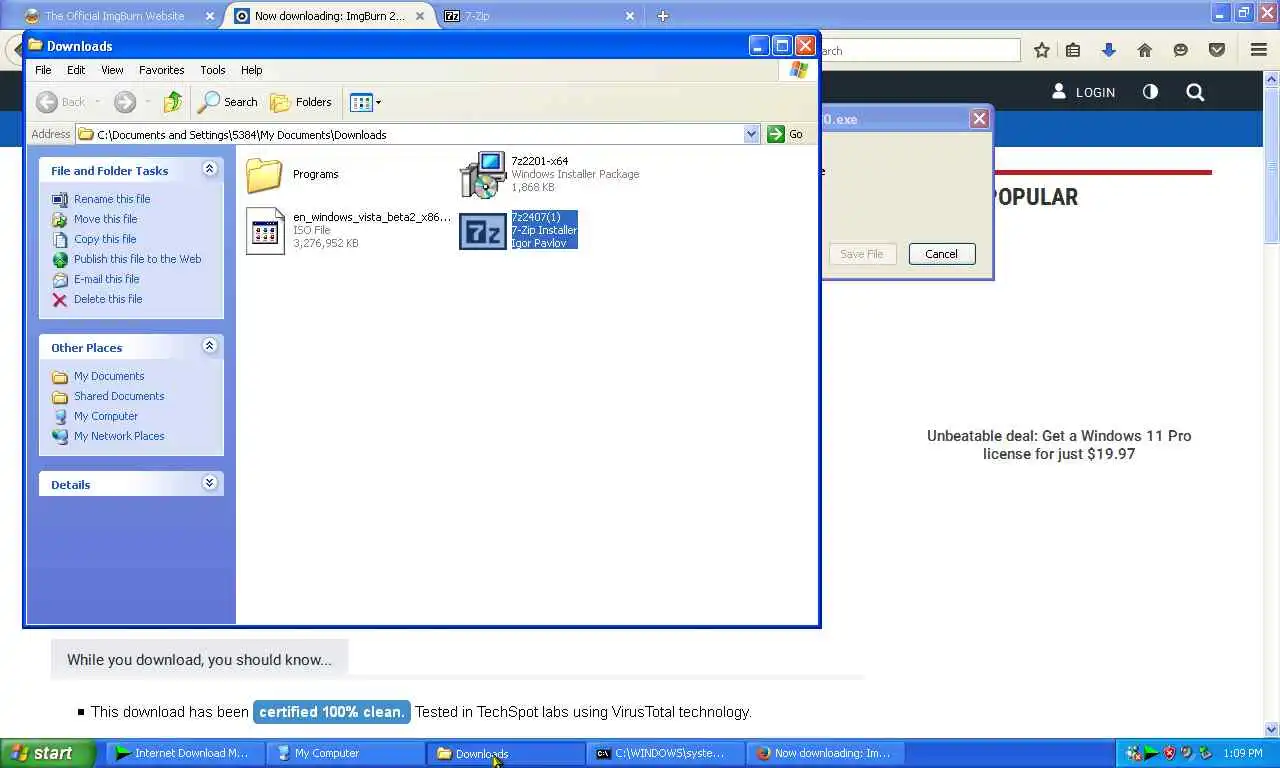Select the 7z2407(1) 7-Zip Installer icon

483,231
